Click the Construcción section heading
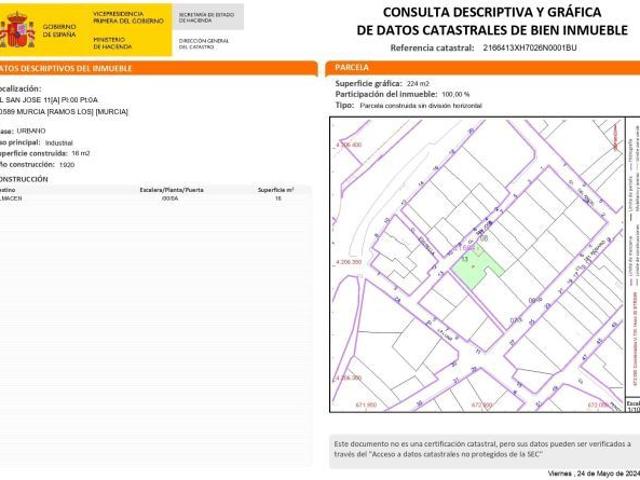The height and width of the screenshot is (480, 640). coord(25,177)
